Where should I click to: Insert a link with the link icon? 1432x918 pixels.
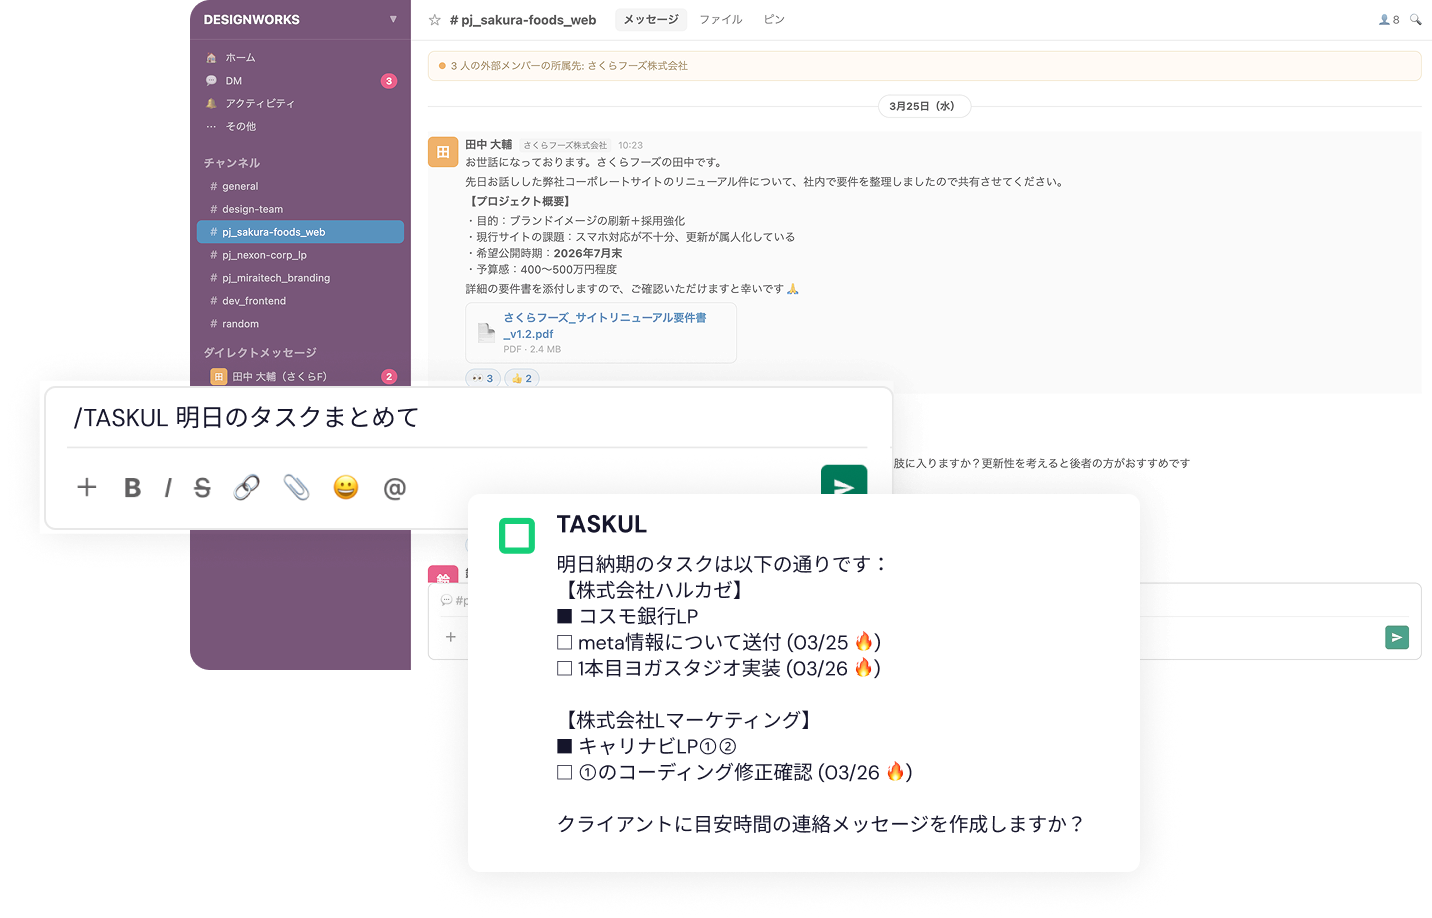[x=246, y=487]
